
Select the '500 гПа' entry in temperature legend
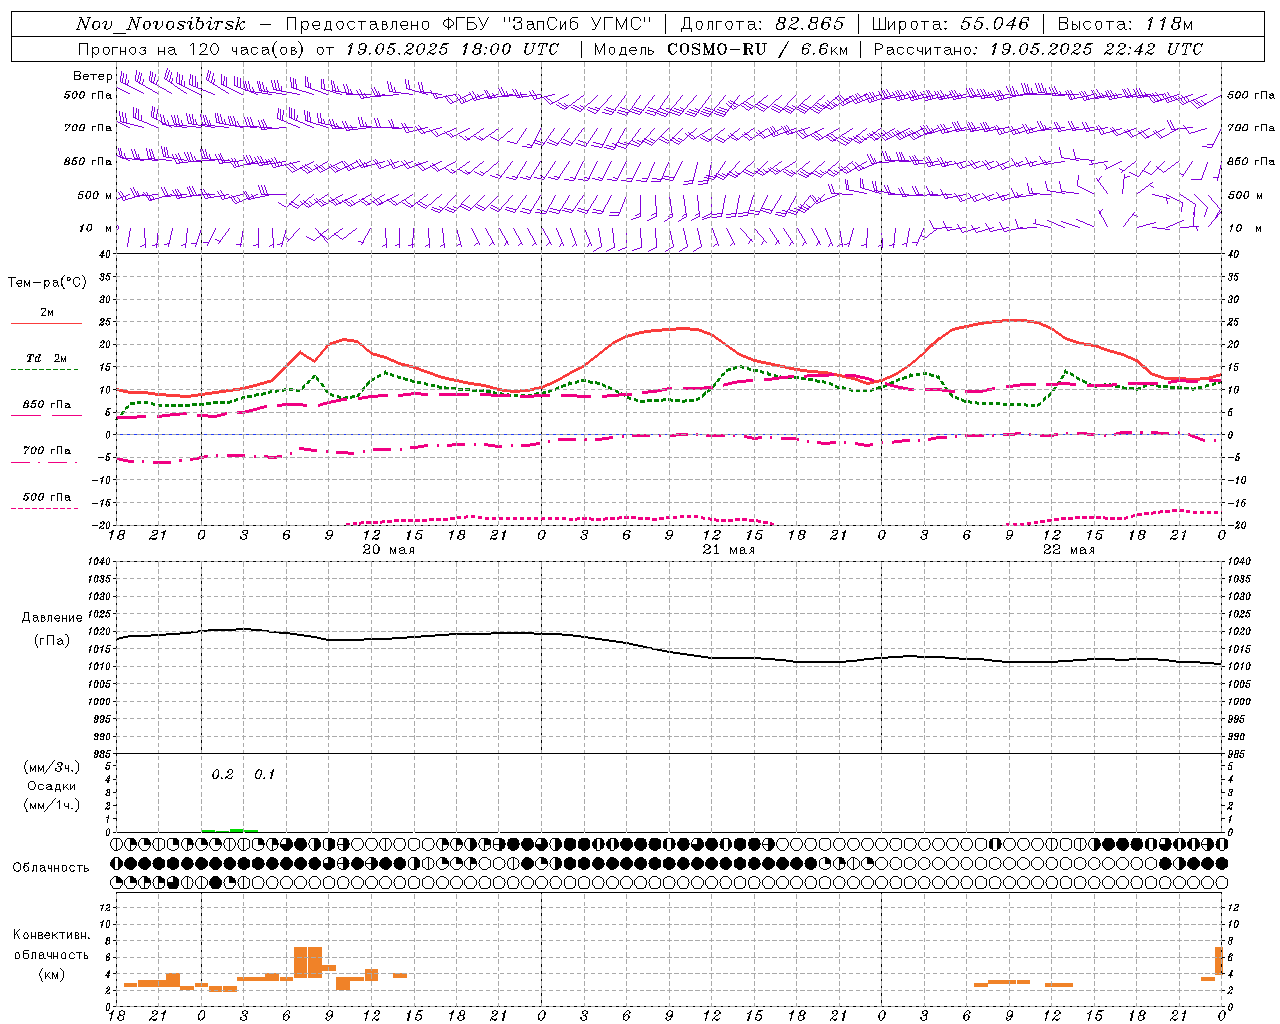pos(47,497)
